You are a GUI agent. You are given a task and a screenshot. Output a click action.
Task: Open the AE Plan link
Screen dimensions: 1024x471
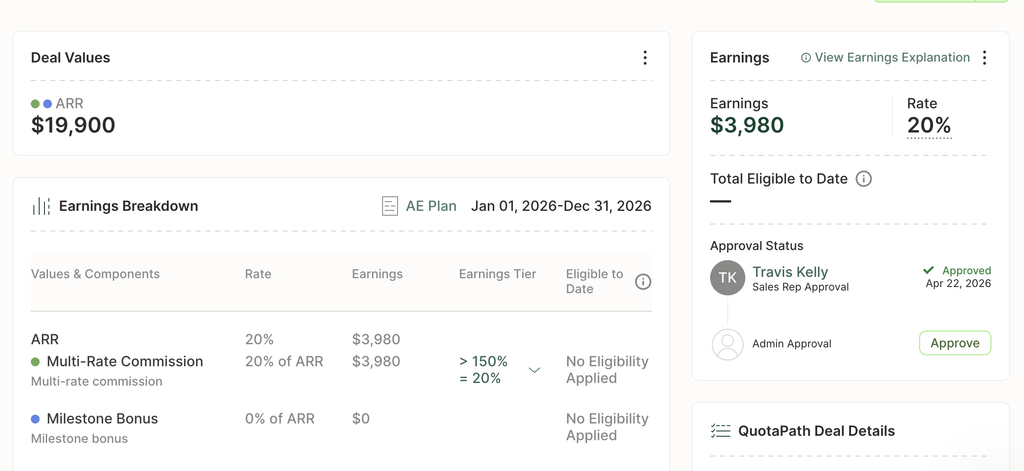point(431,206)
